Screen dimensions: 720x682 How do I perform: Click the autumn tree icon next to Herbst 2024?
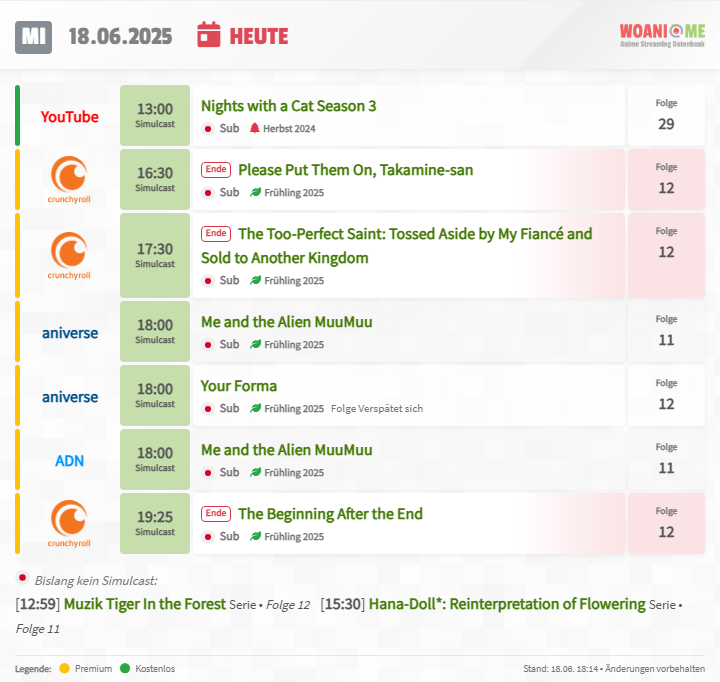(x=254, y=128)
